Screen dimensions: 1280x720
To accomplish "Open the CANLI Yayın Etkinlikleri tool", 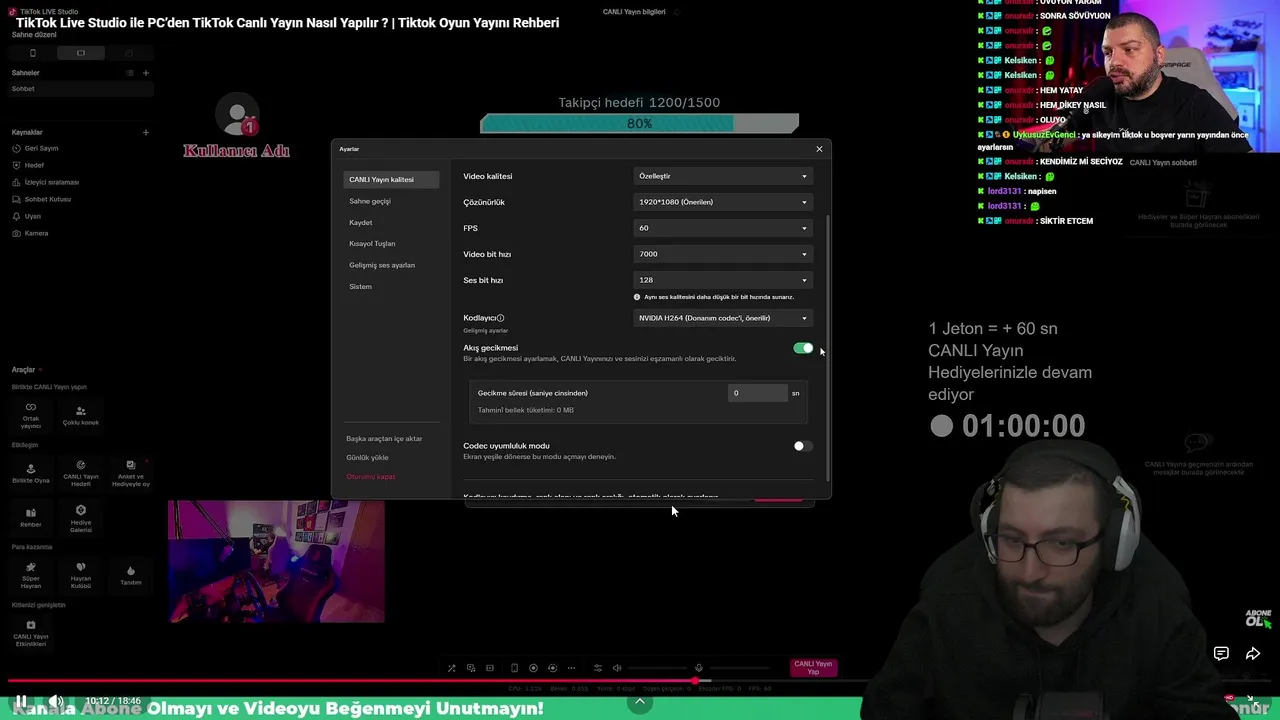I will 31,632.
